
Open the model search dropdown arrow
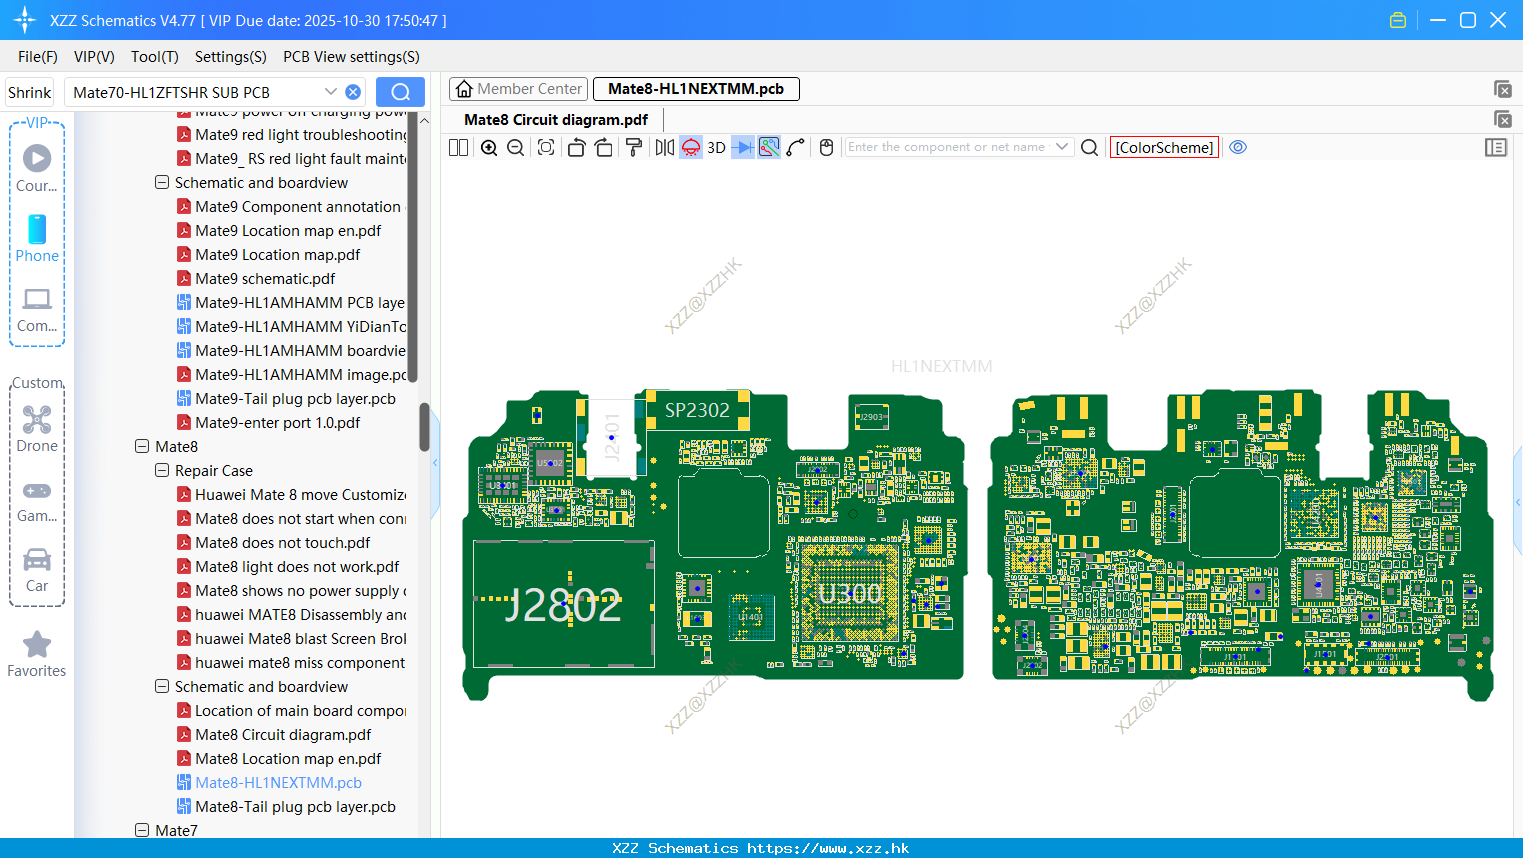coord(331,92)
